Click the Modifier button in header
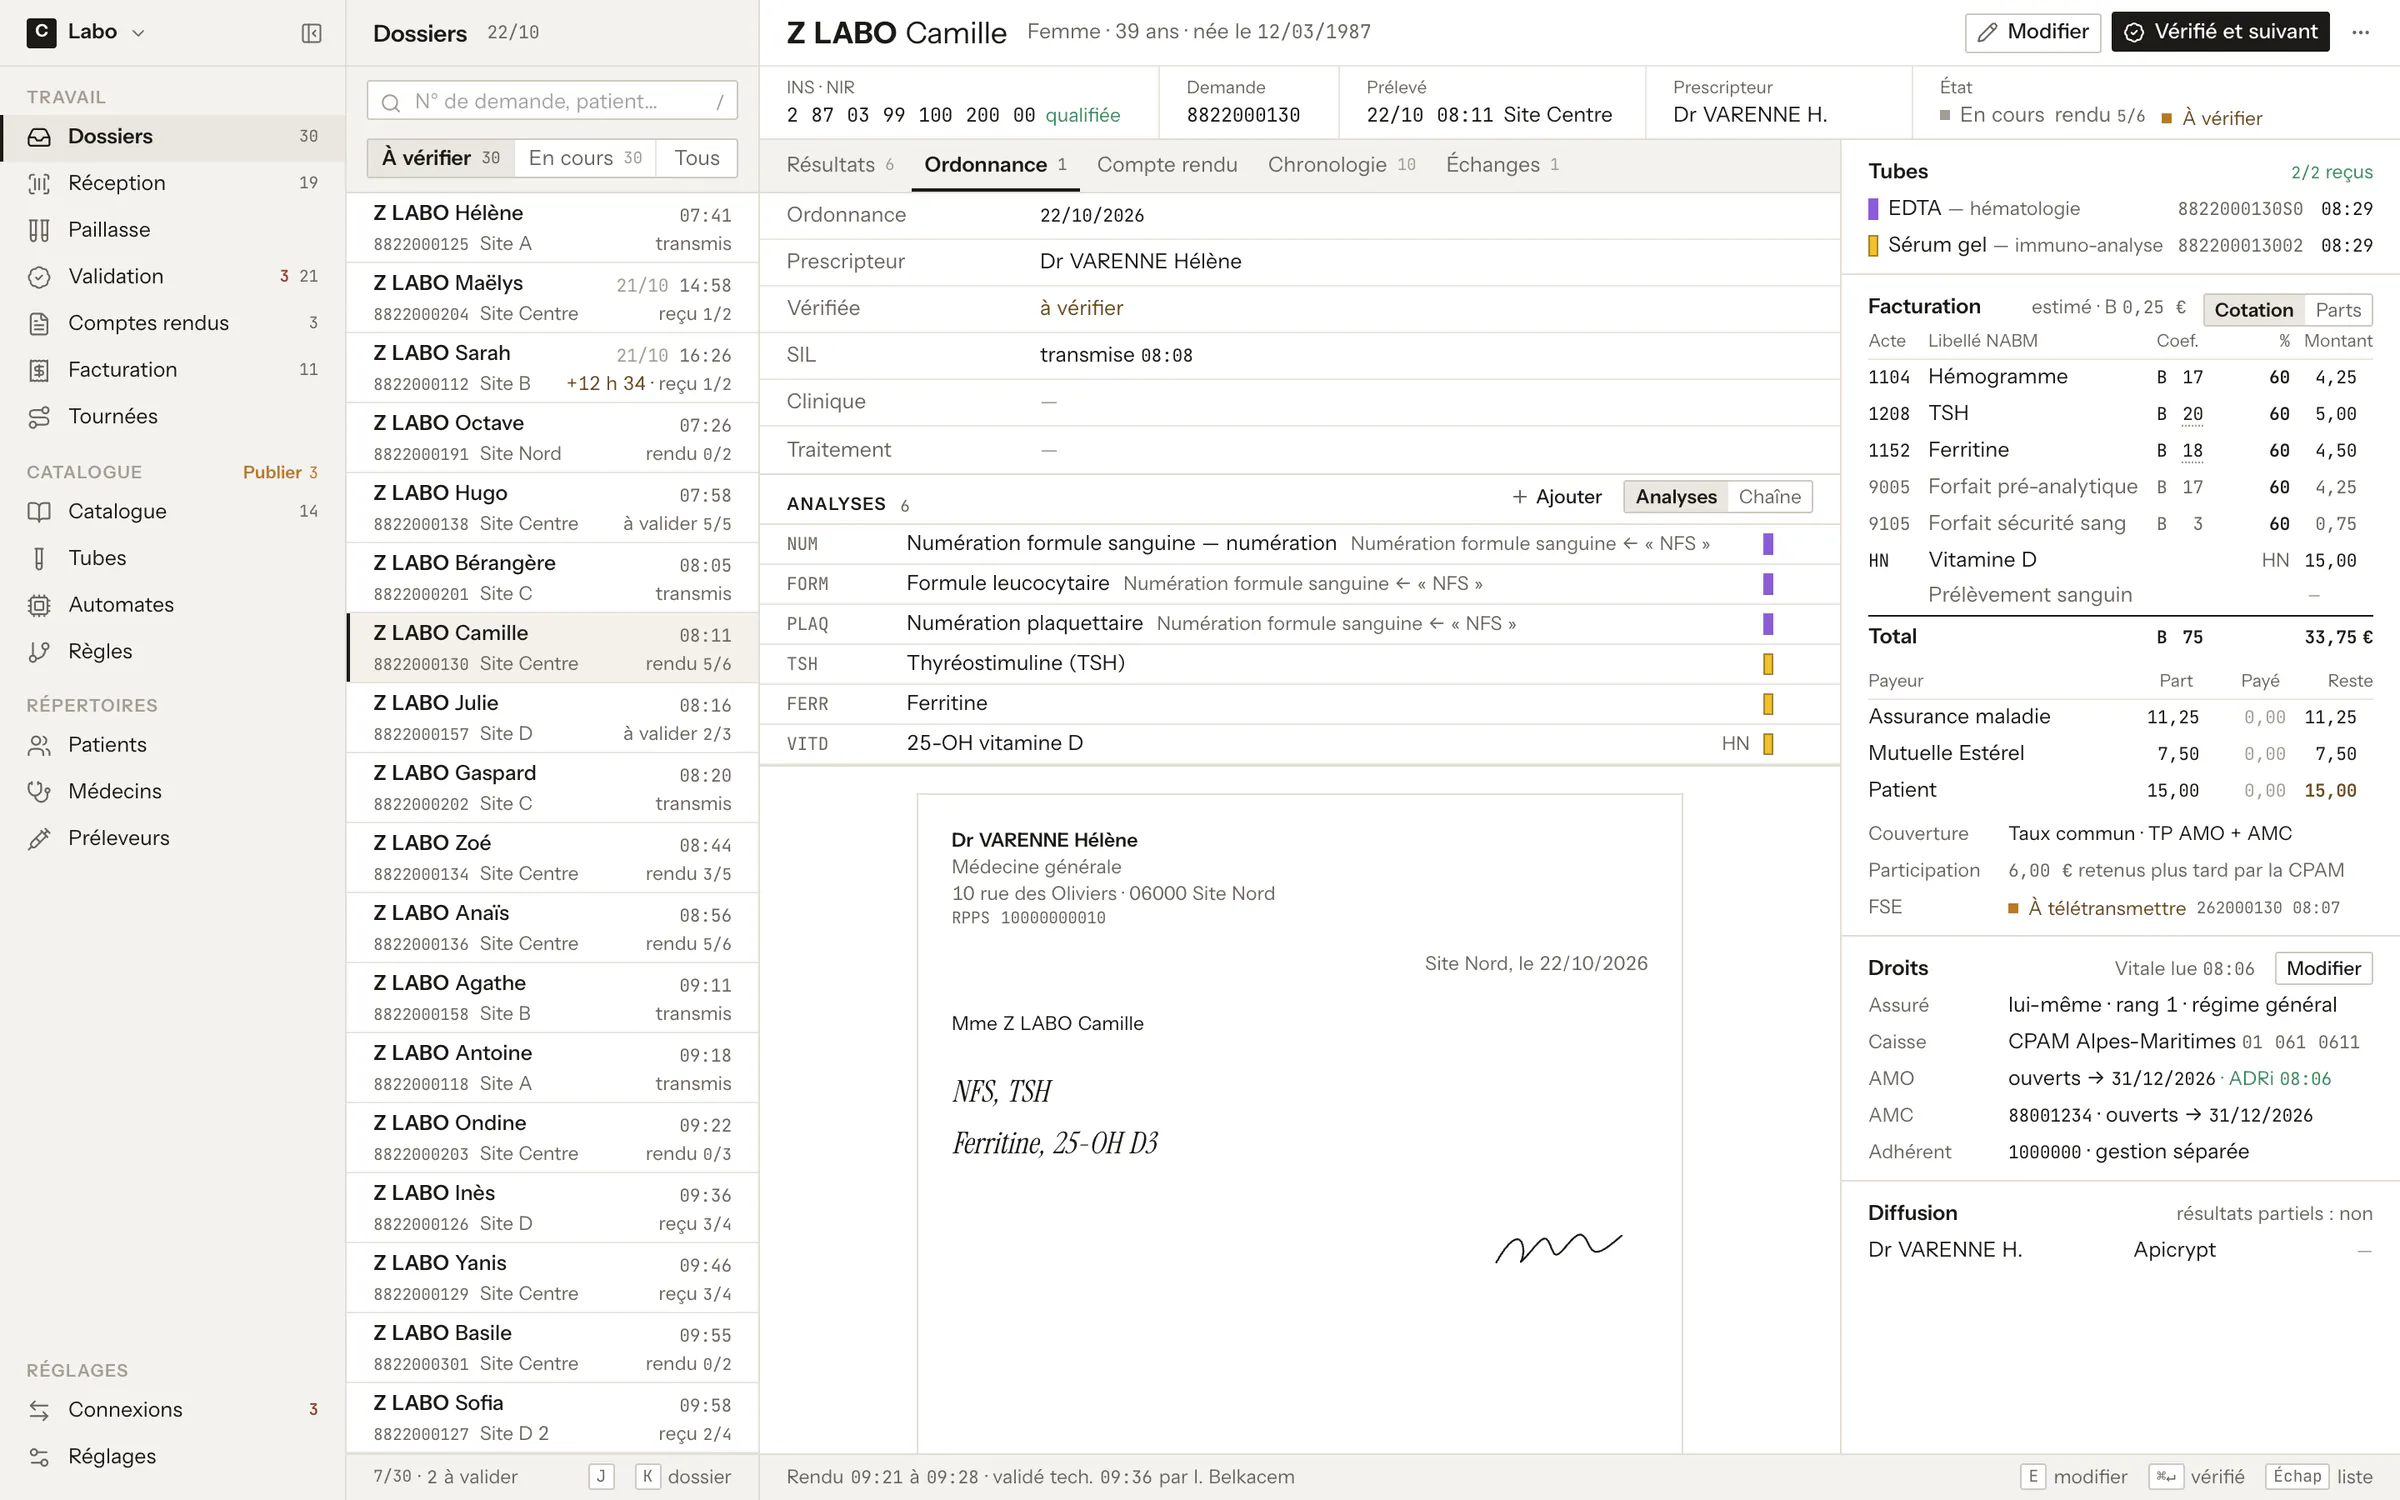The width and height of the screenshot is (2400, 1500). point(2032,32)
